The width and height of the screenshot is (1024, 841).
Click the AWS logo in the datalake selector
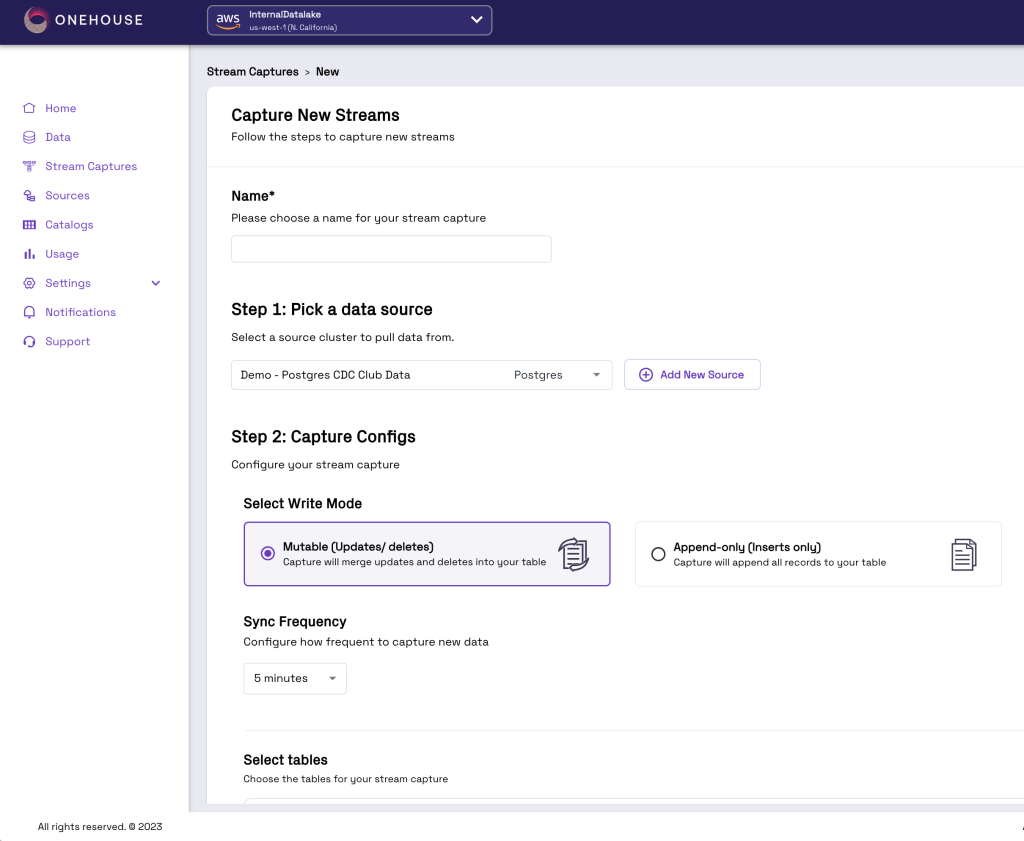(x=226, y=19)
